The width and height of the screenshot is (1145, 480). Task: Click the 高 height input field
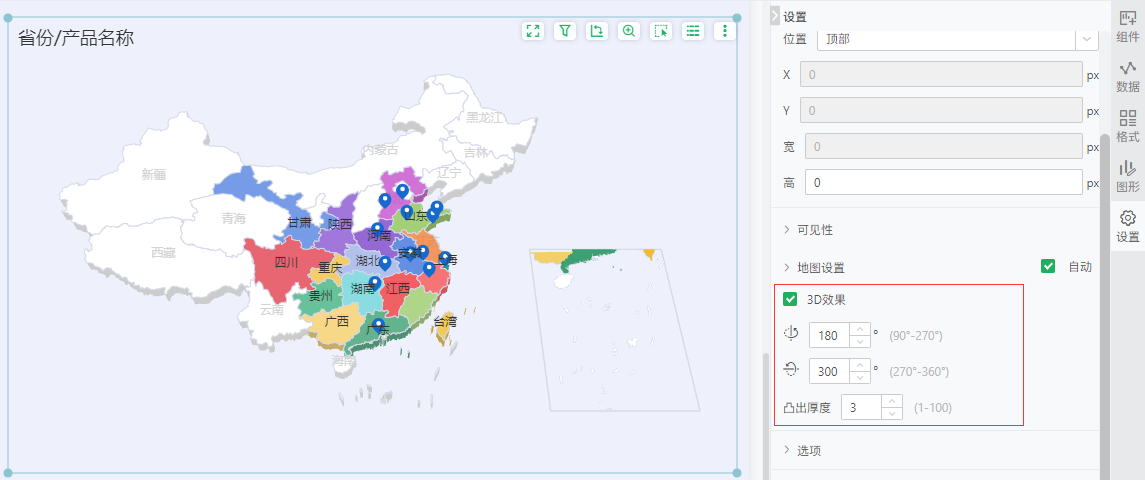(x=943, y=183)
